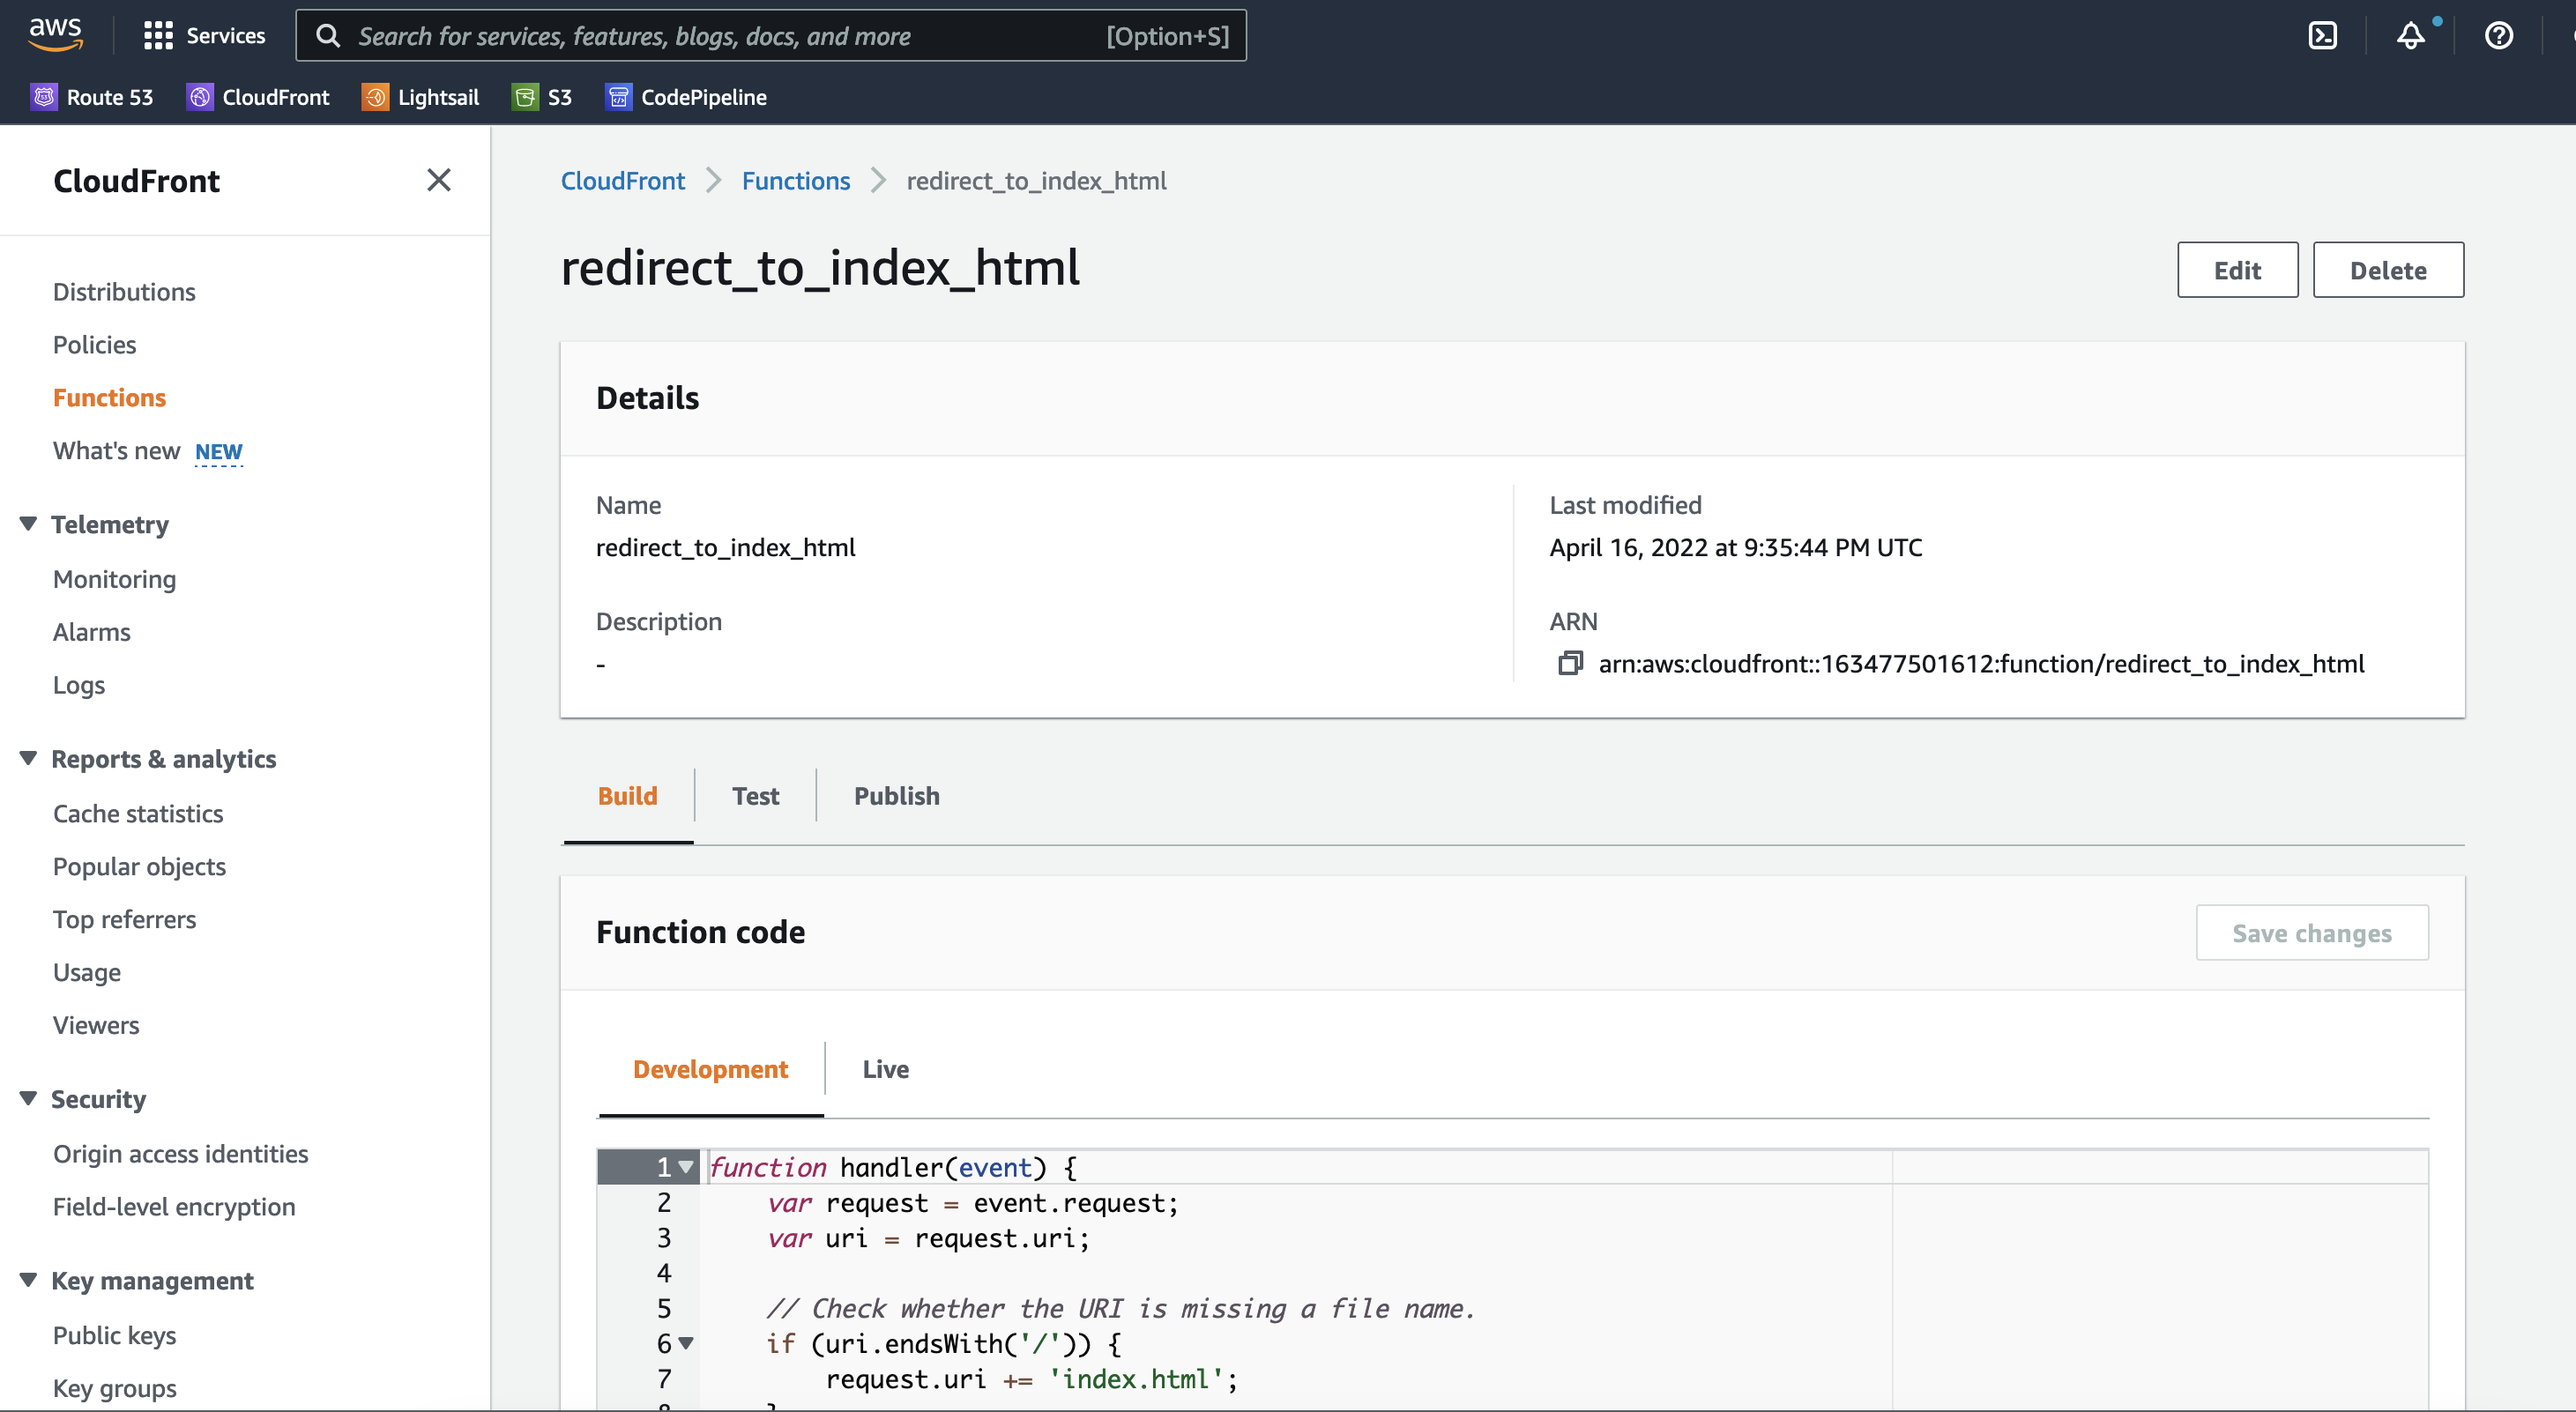Switch to the Publish tab
Viewport: 2576px width, 1412px height.
coord(896,795)
